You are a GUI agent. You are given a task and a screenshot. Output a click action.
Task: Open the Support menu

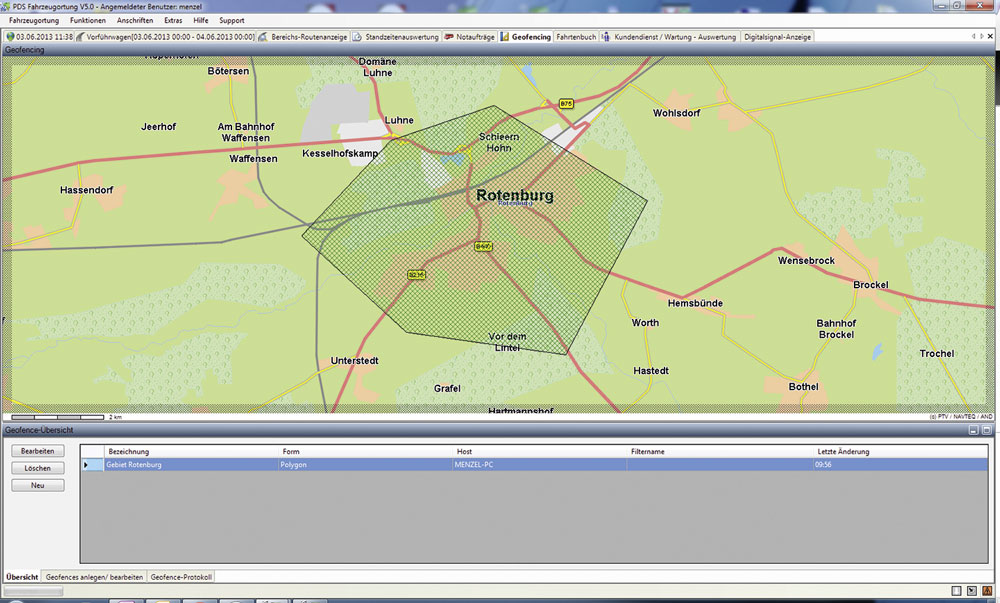point(232,20)
